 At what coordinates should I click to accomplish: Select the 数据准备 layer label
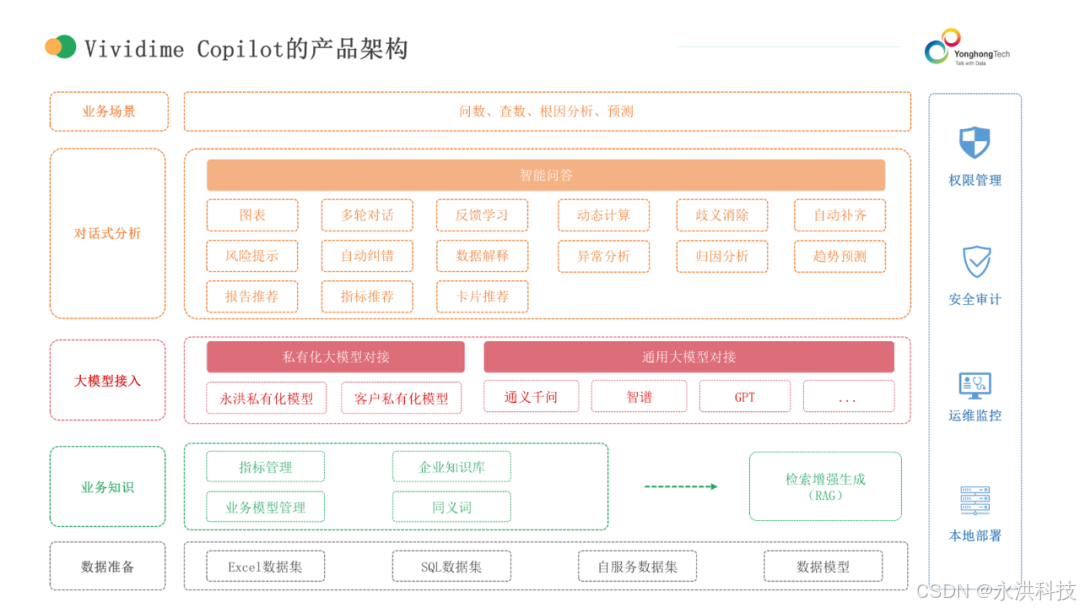[107, 567]
